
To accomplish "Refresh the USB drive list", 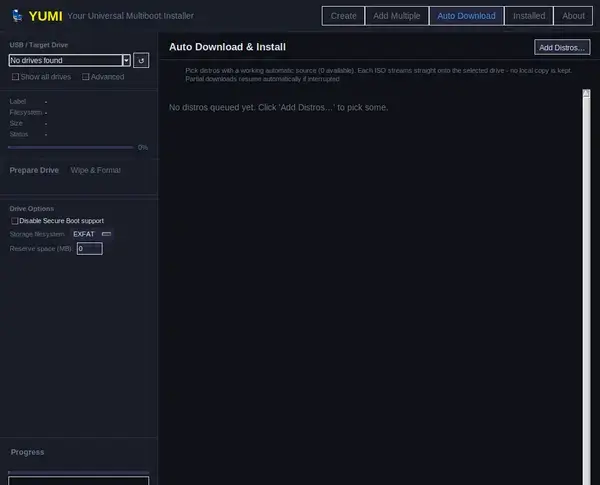I will [141, 60].
